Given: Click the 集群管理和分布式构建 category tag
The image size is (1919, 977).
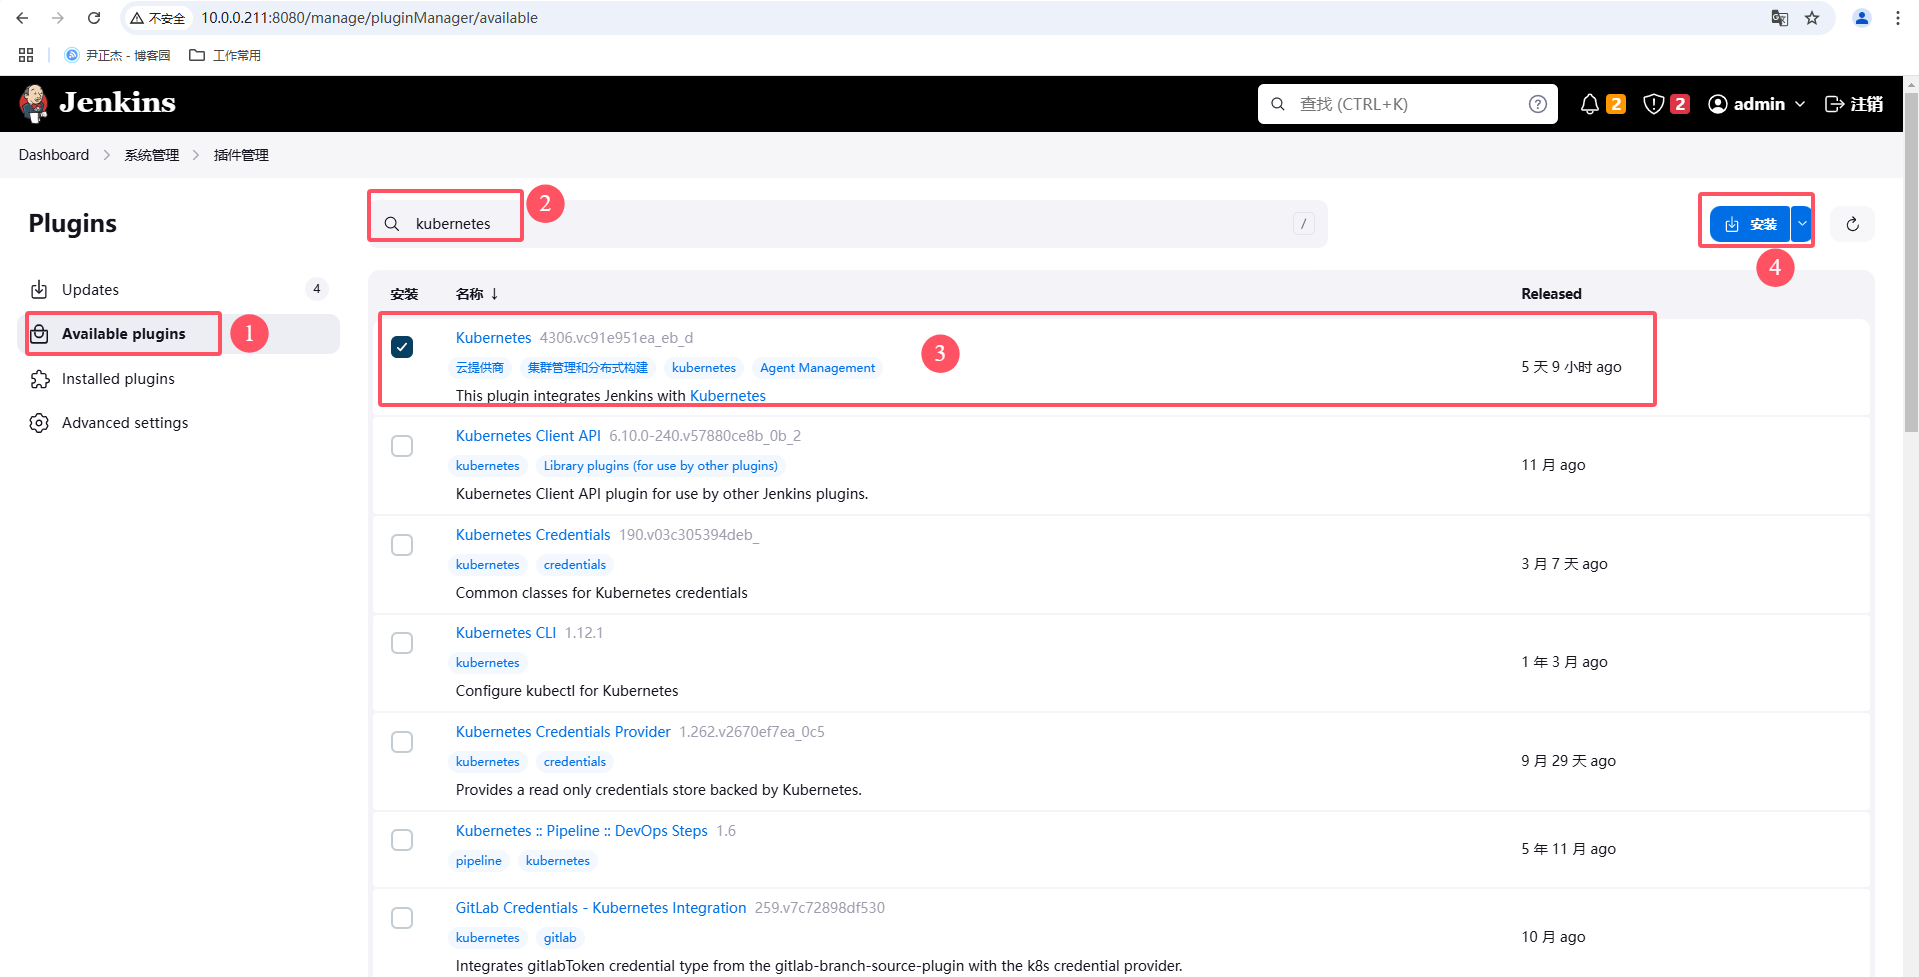Looking at the screenshot, I should point(588,368).
